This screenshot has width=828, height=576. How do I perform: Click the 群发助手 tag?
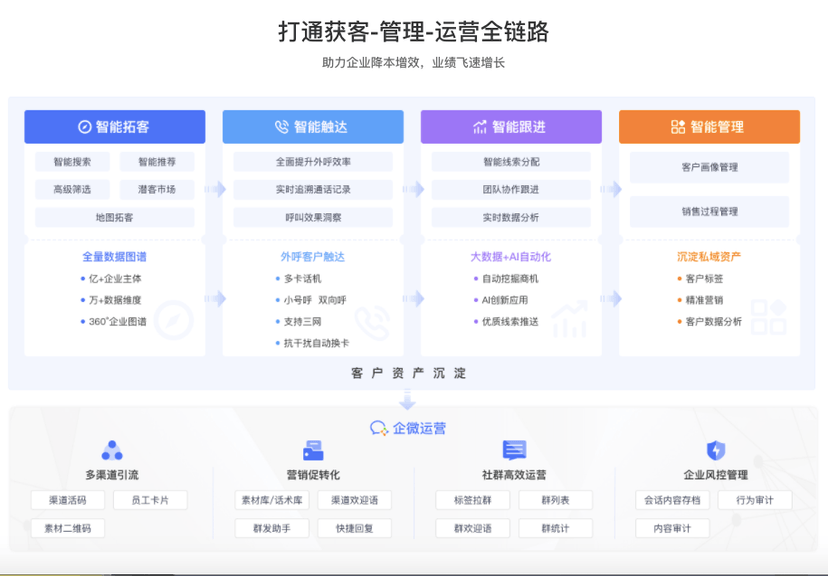pos(272,528)
